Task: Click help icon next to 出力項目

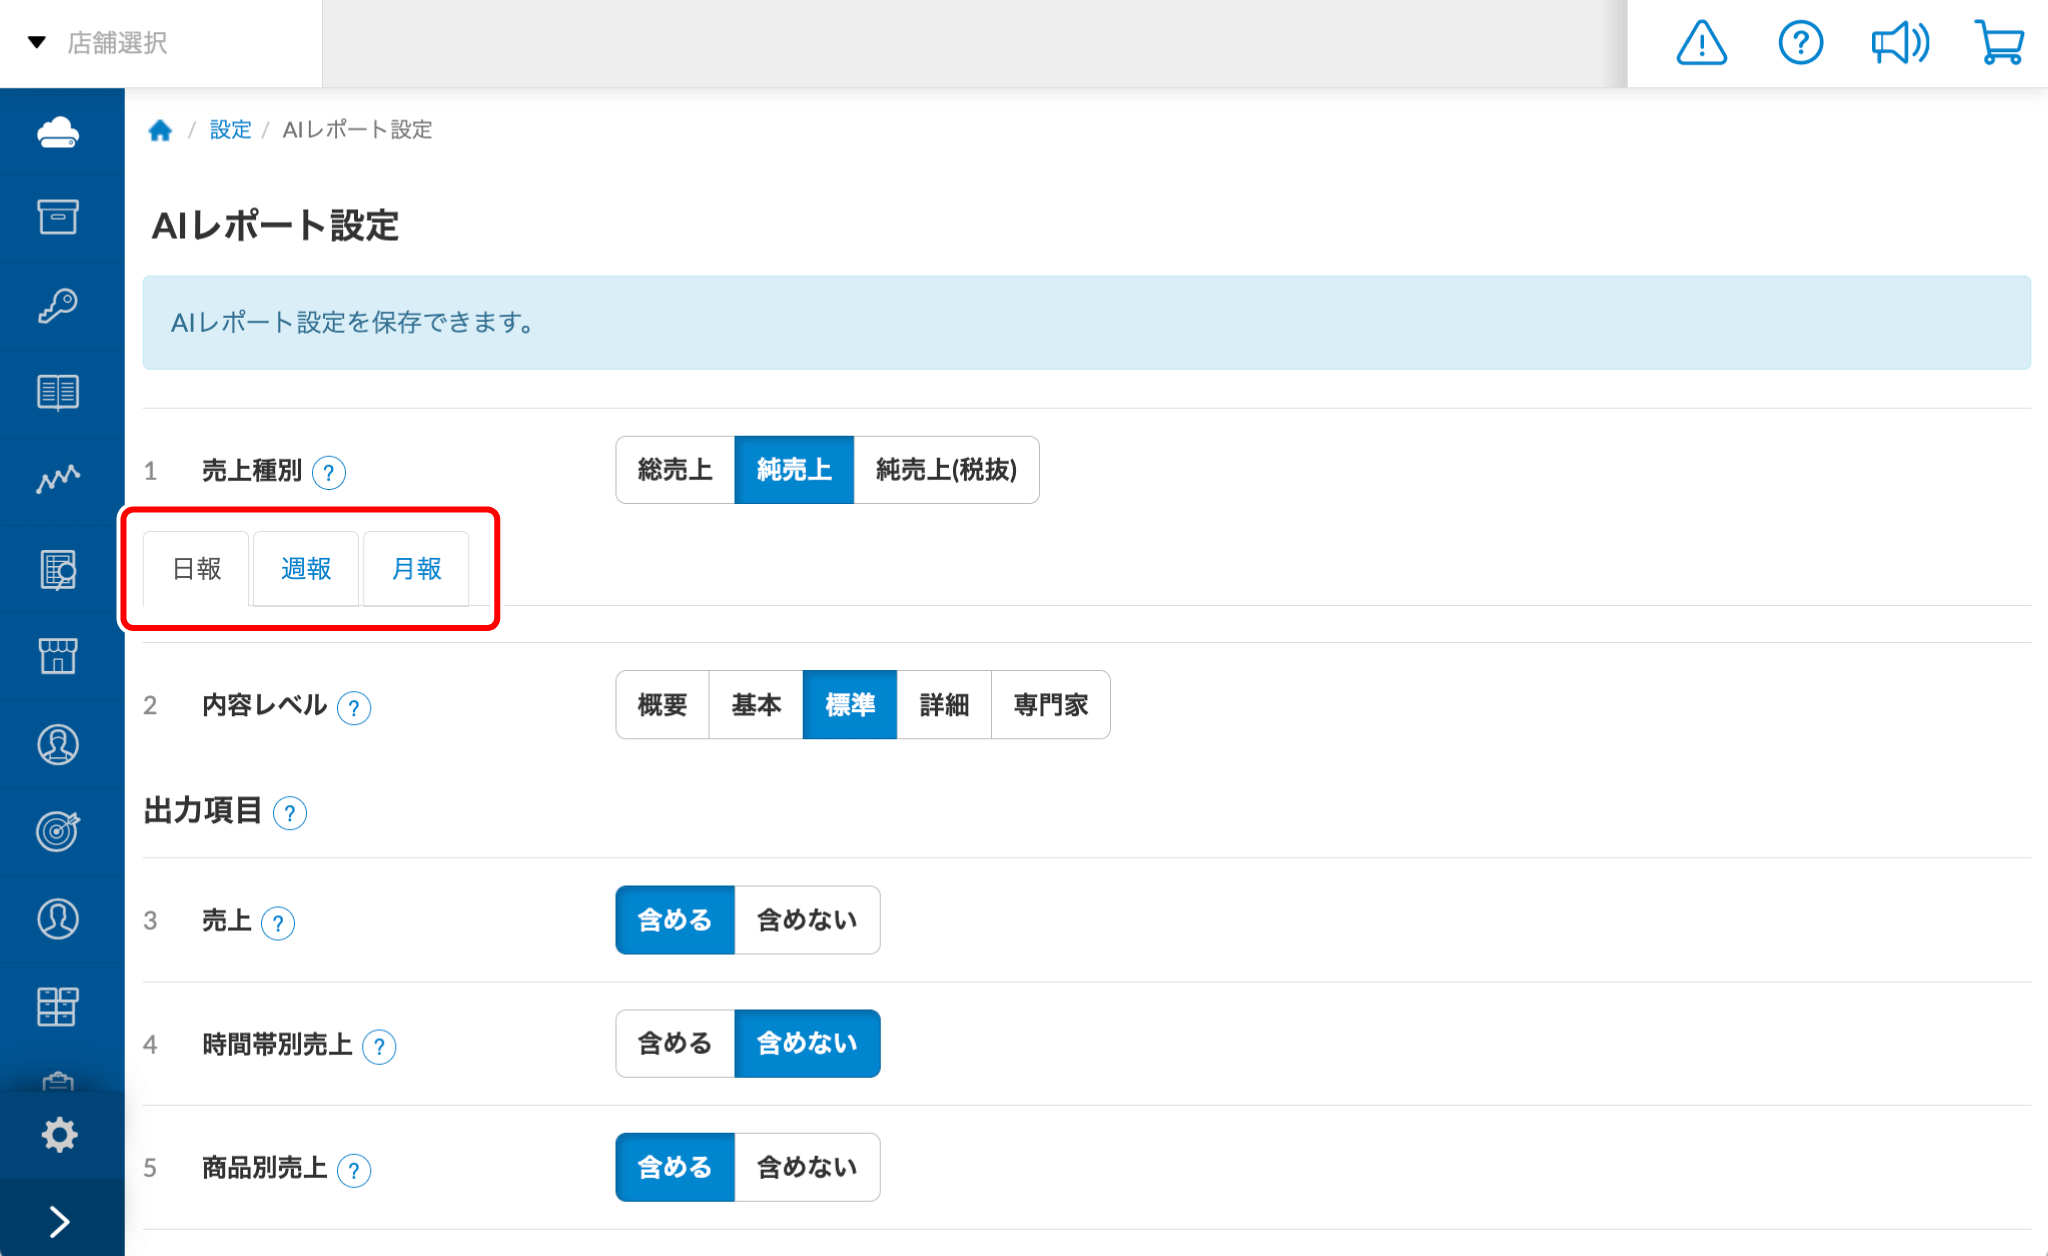Action: (290, 813)
